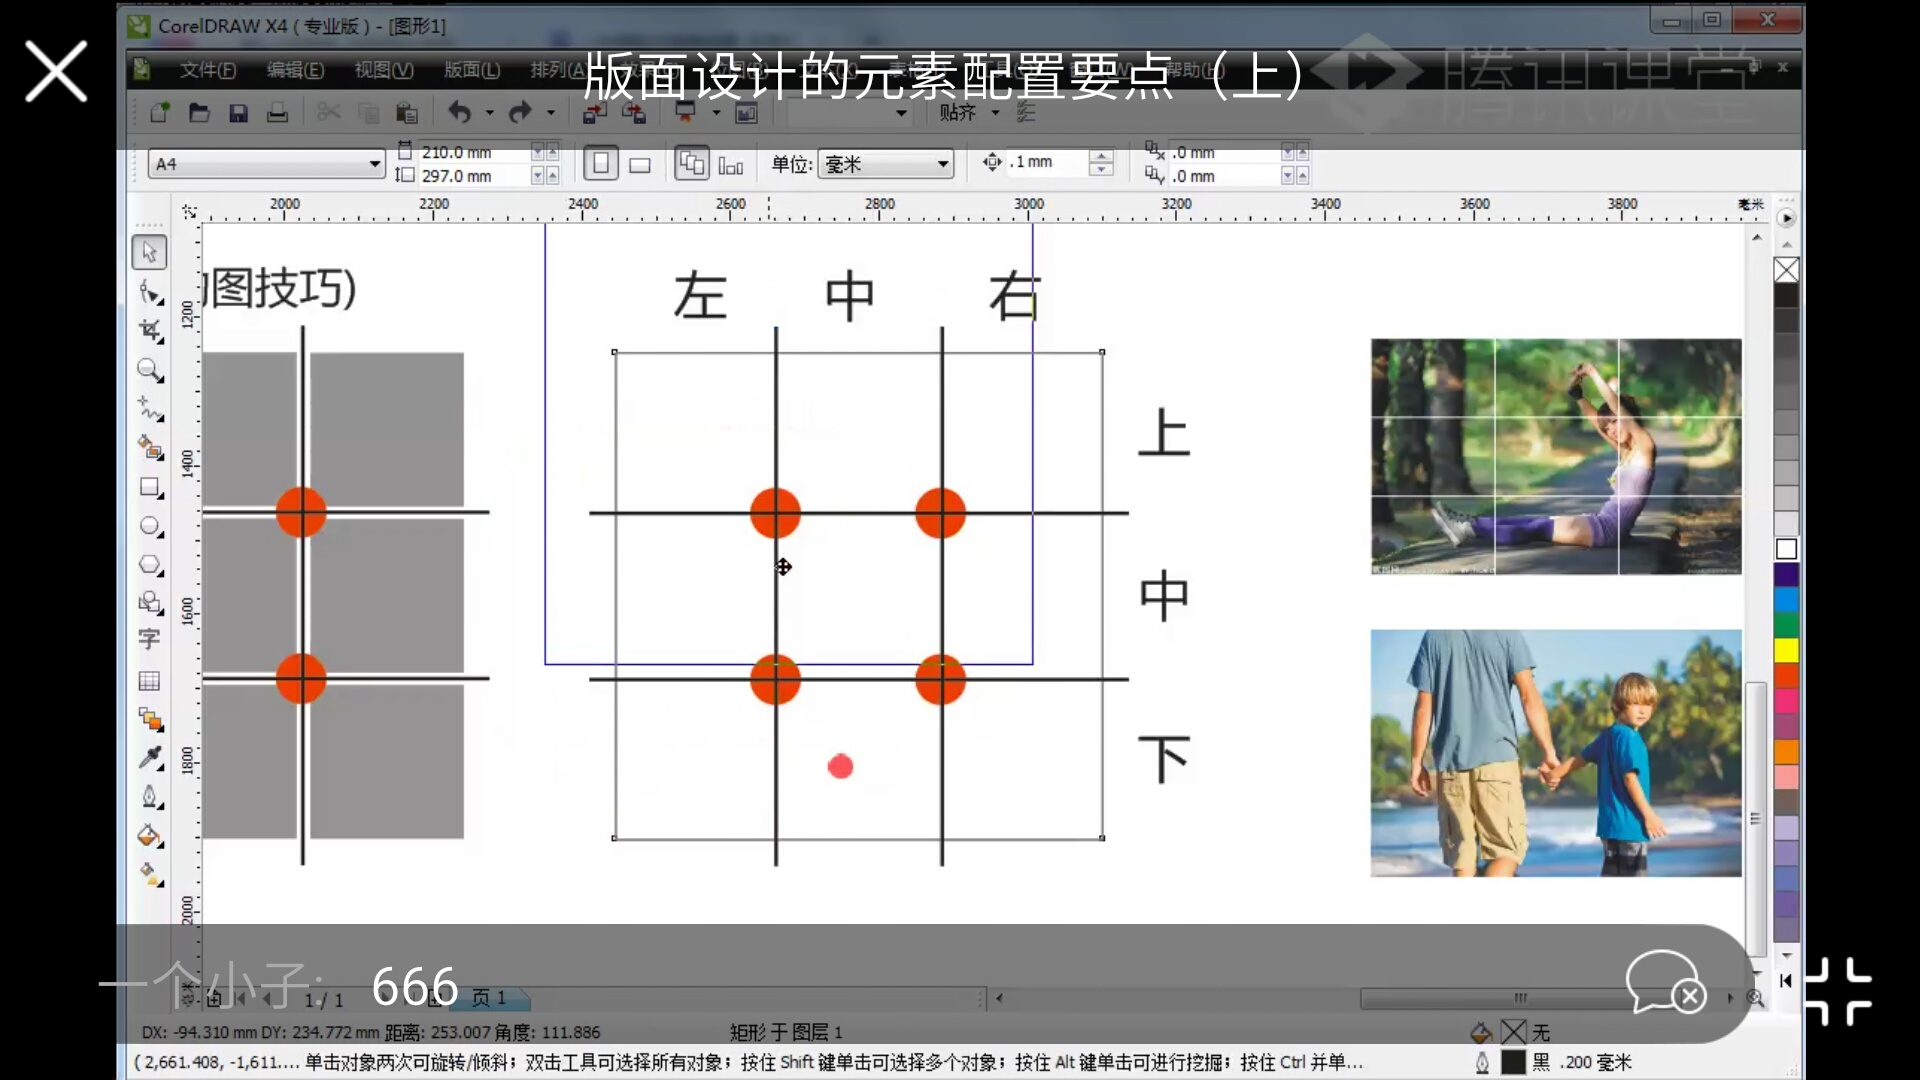Screen dimensions: 1920x1080
Task: Open the 编辑(E) menu
Action: coord(296,70)
